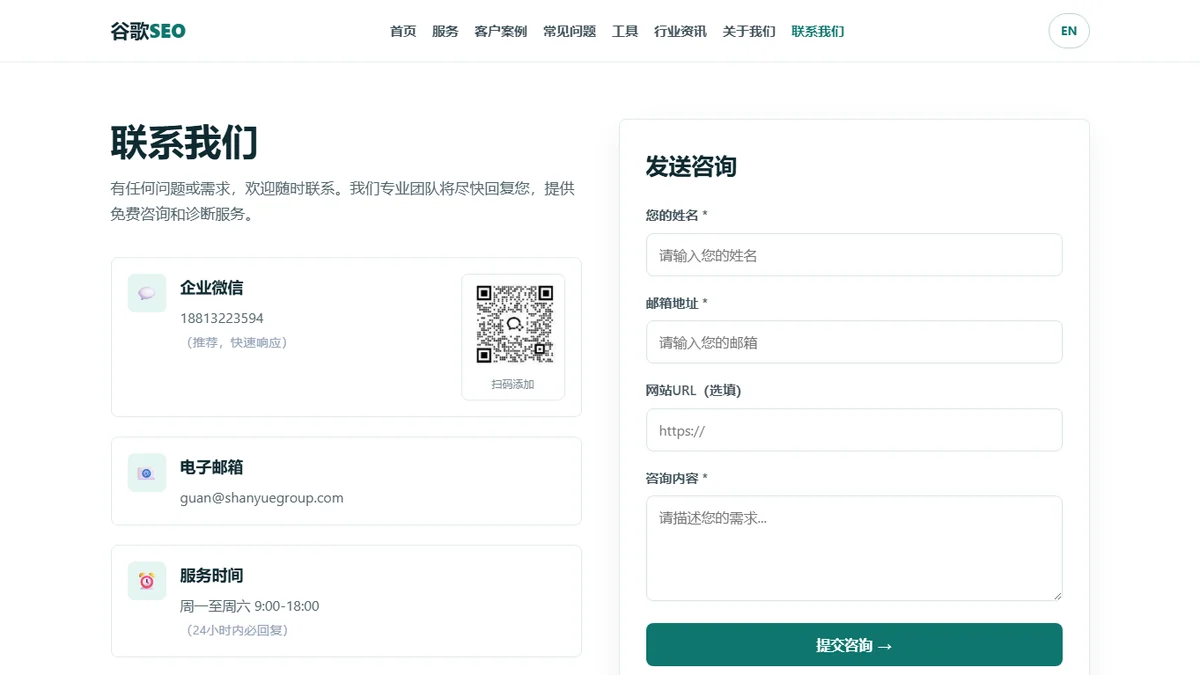Click into the 咨询内容 textarea
Image resolution: width=1200 pixels, height=675 pixels.
(854, 548)
